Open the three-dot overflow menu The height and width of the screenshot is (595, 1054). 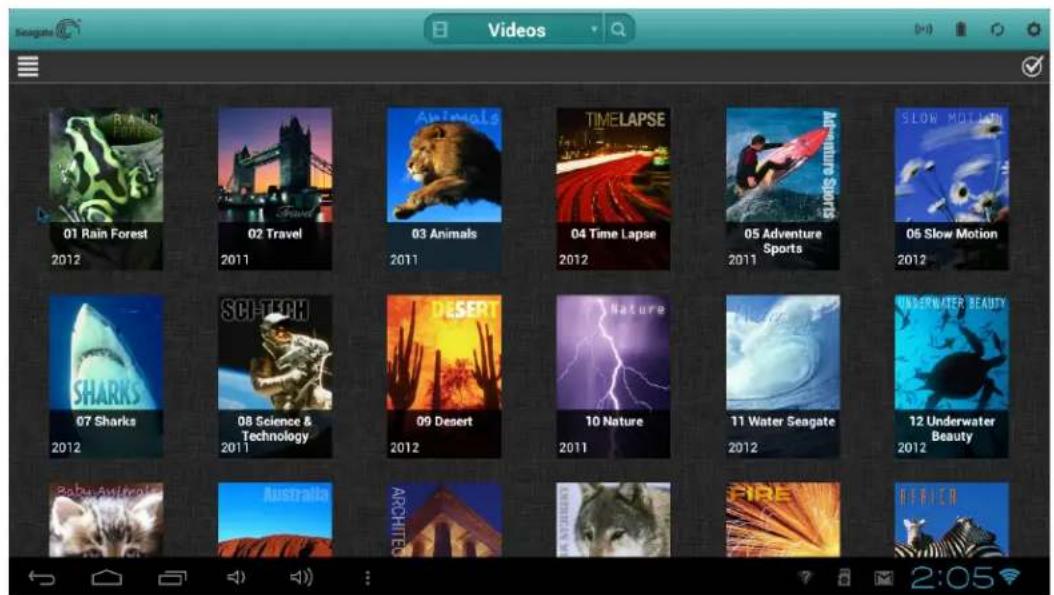[367, 578]
